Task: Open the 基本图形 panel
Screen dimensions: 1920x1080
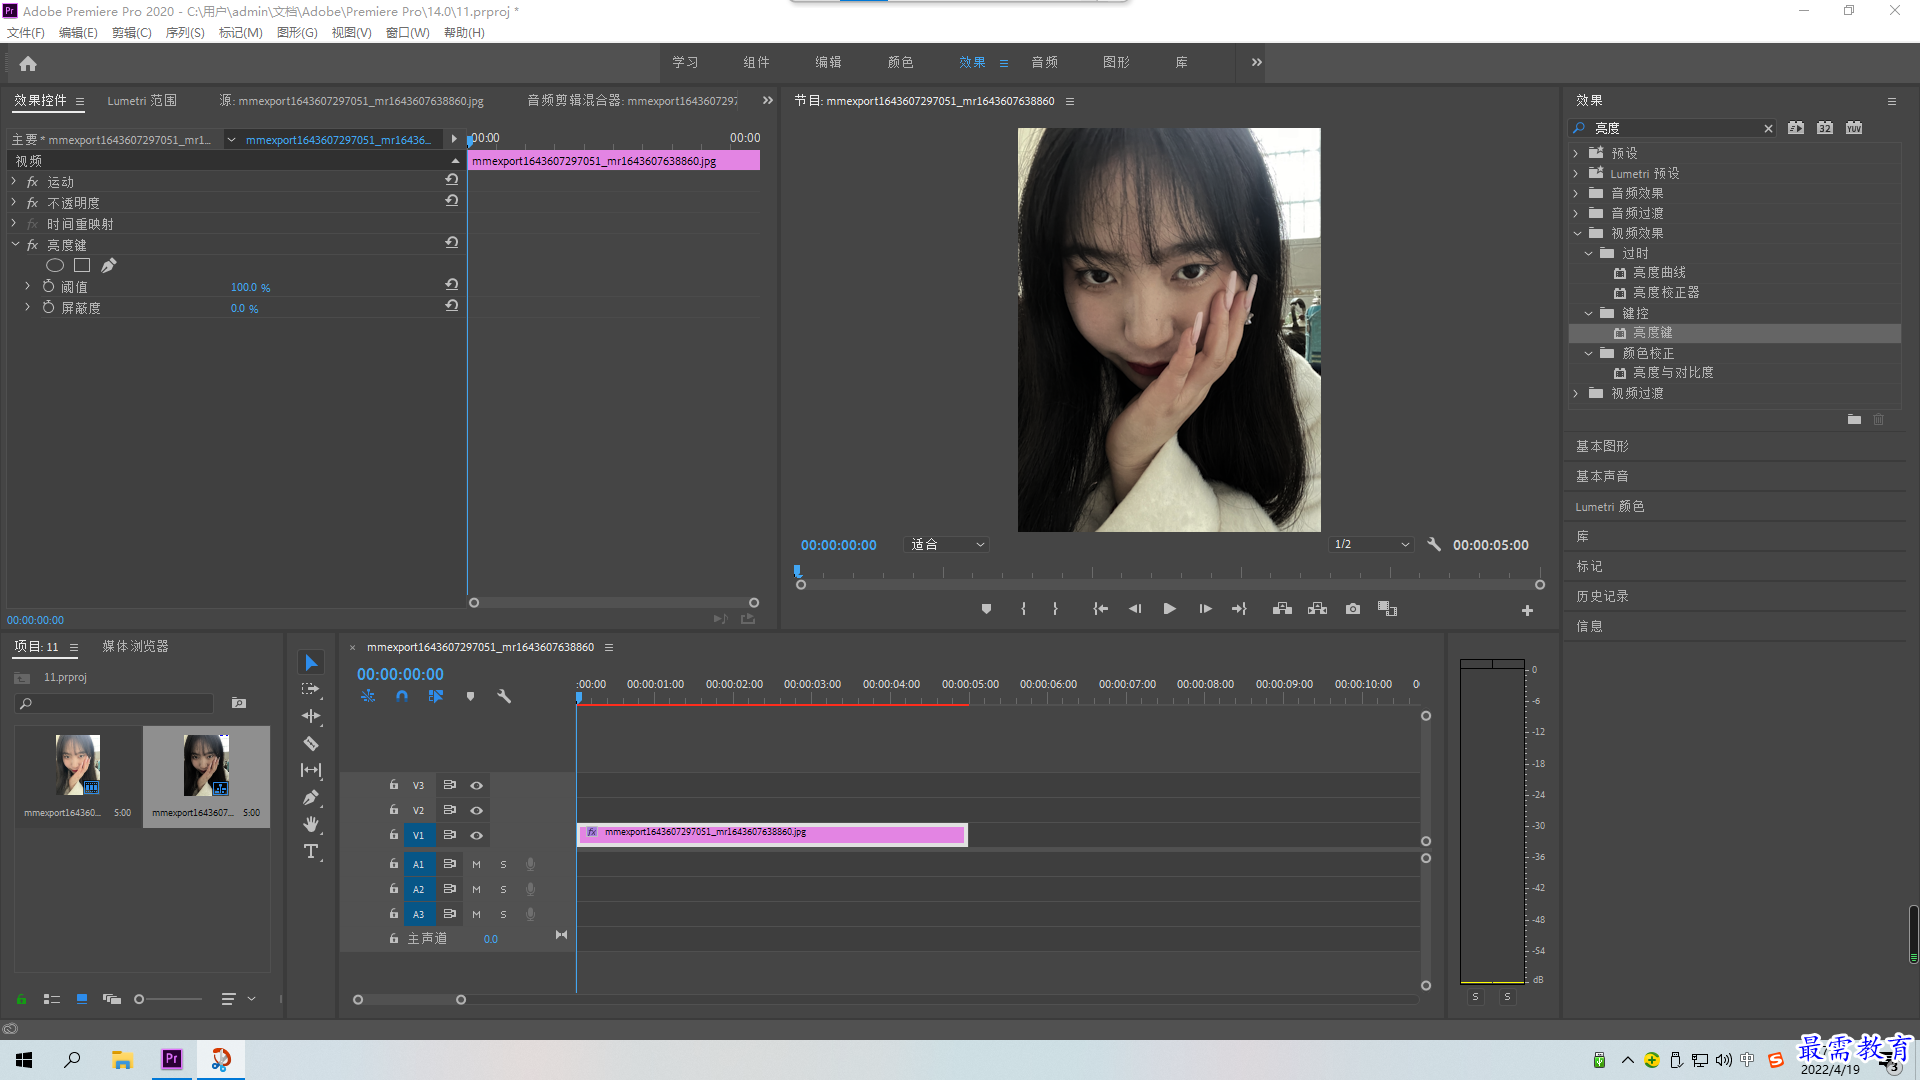Action: click(1602, 446)
